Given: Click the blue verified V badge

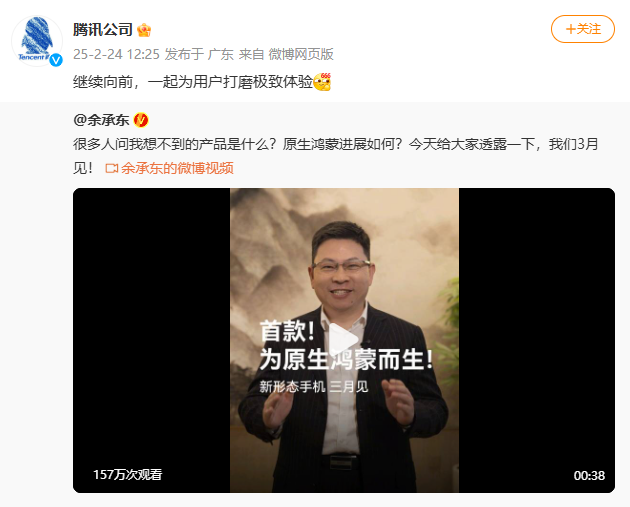Looking at the screenshot, I should click(56, 60).
